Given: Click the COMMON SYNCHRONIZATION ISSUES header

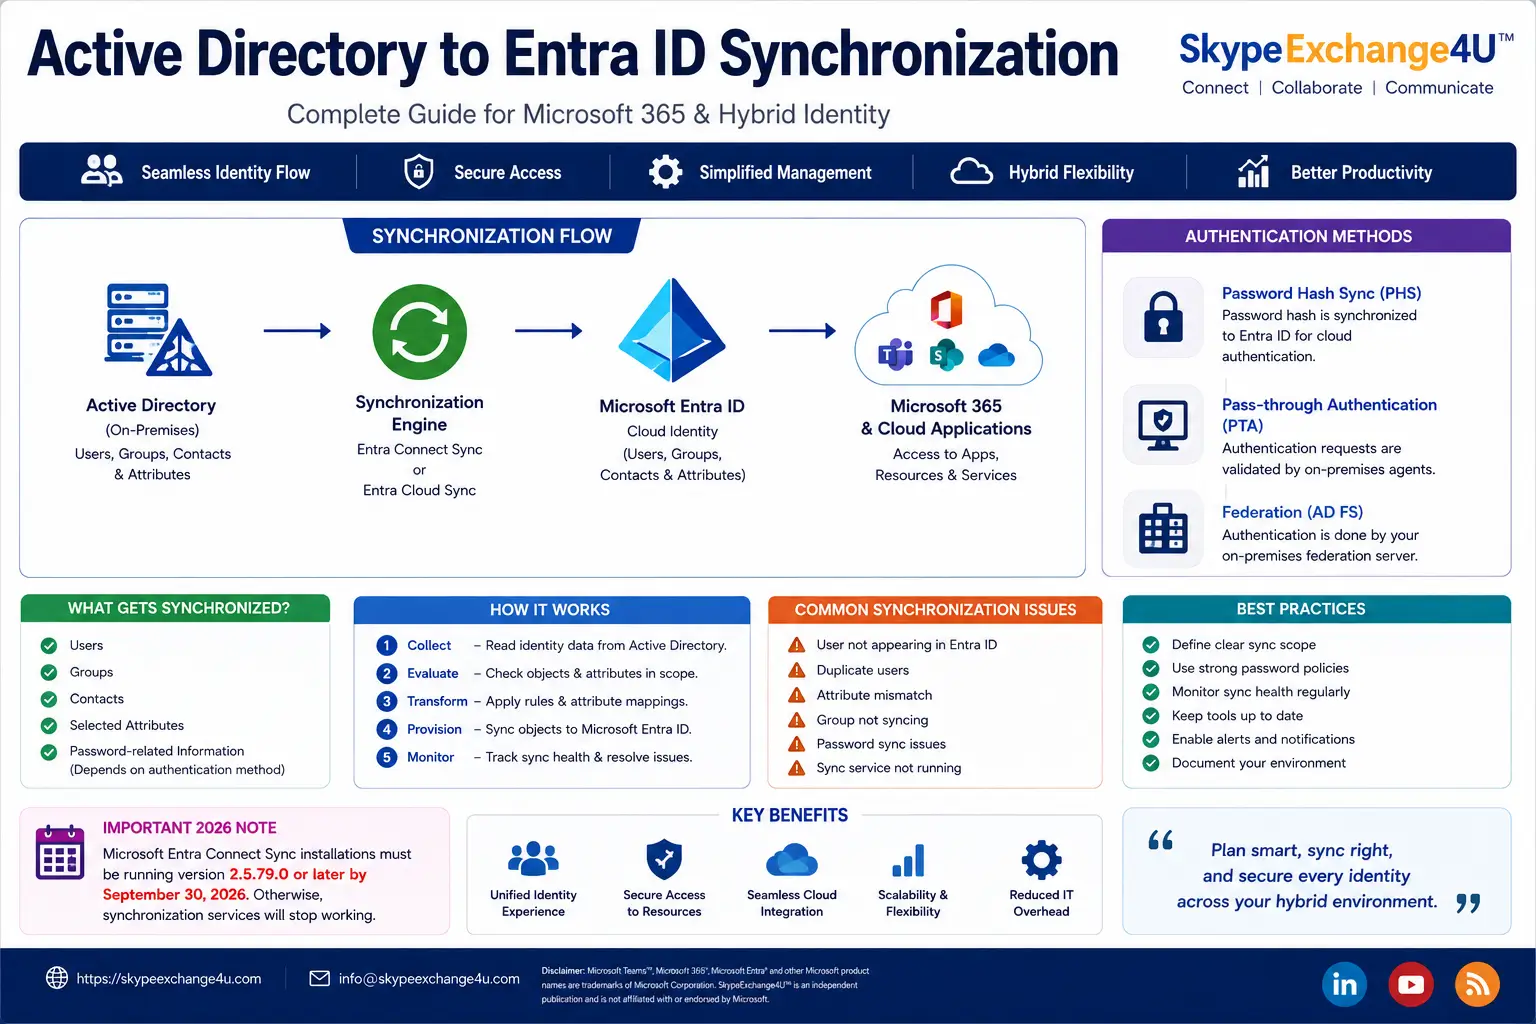Looking at the screenshot, I should coord(935,610).
